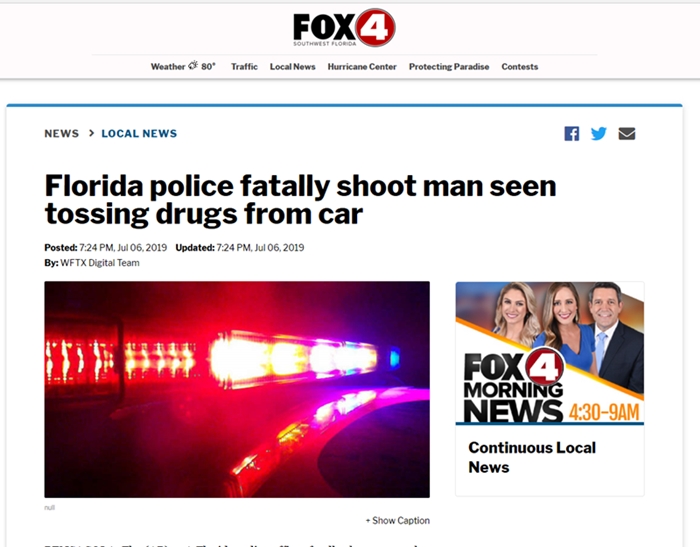Screen dimensions: 700x547
Task: Click the FOX 4 Southwest Florida logo
Action: (344, 28)
